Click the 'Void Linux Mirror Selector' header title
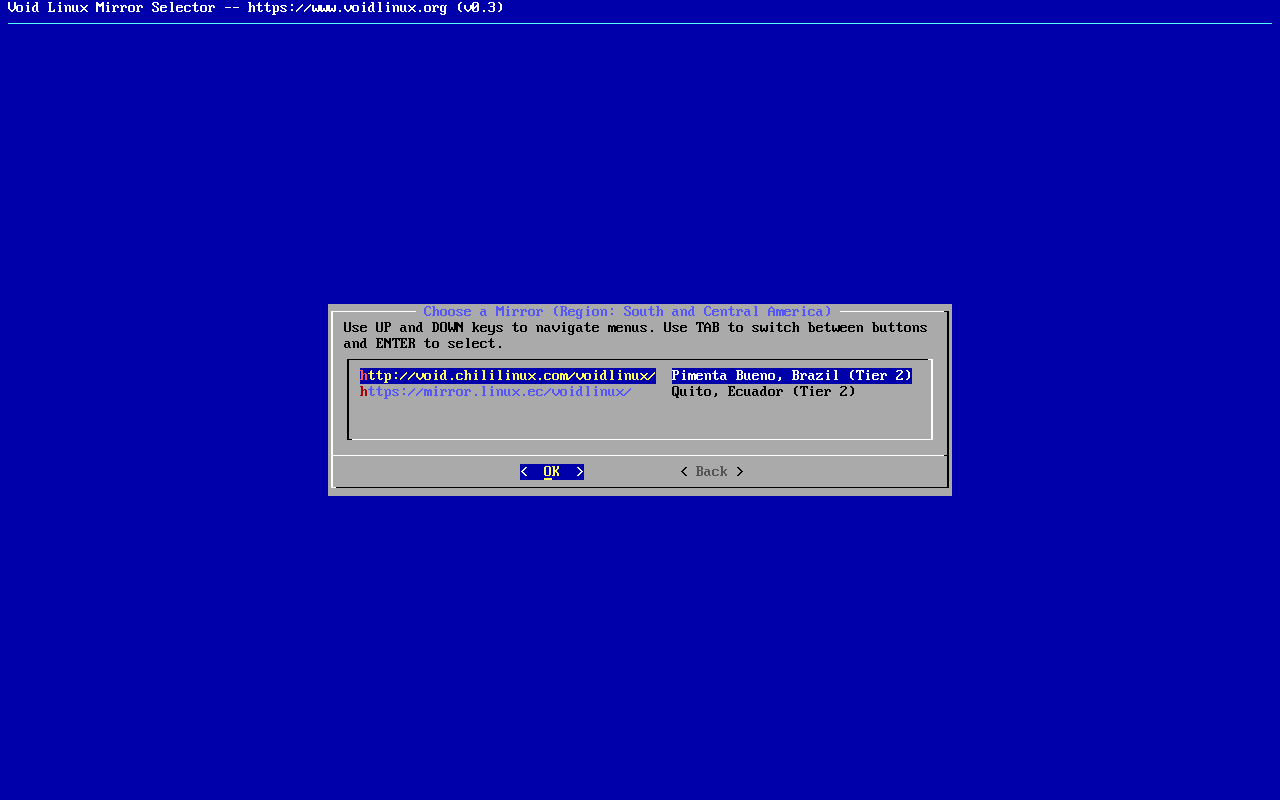1280x800 pixels. [111, 8]
